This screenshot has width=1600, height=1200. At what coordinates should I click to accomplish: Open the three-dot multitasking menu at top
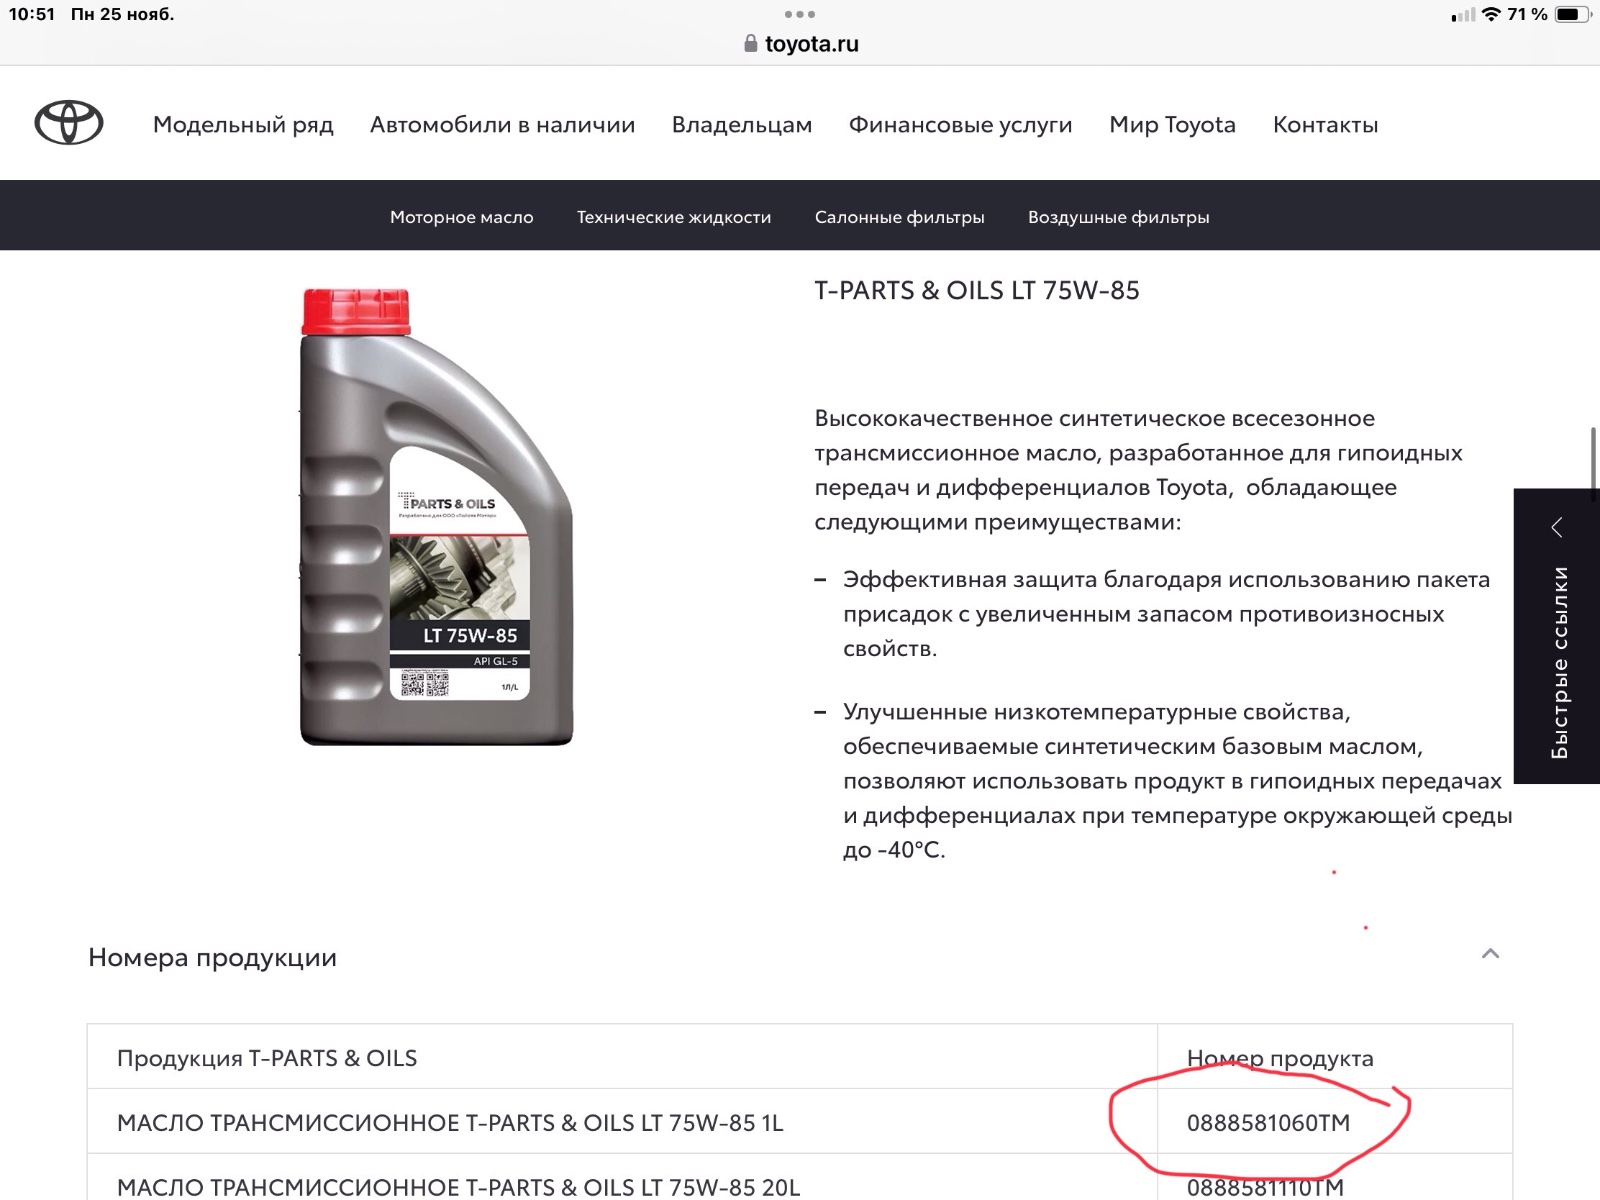(x=800, y=14)
